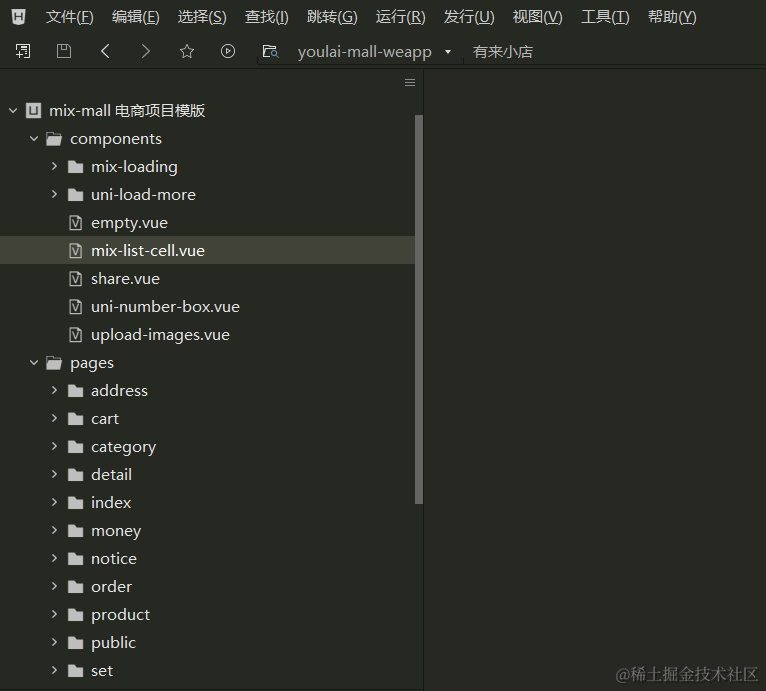Screen dimensions: 766x691
Task: Select the "upload-images.vue" file name
Action: click(x=160, y=335)
